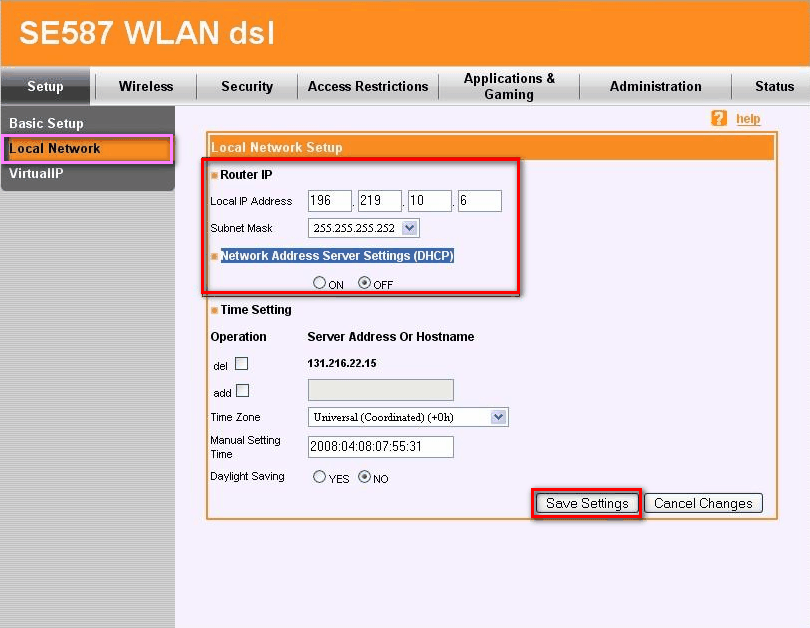Click first IP octet field 196
The image size is (810, 628).
[330, 201]
